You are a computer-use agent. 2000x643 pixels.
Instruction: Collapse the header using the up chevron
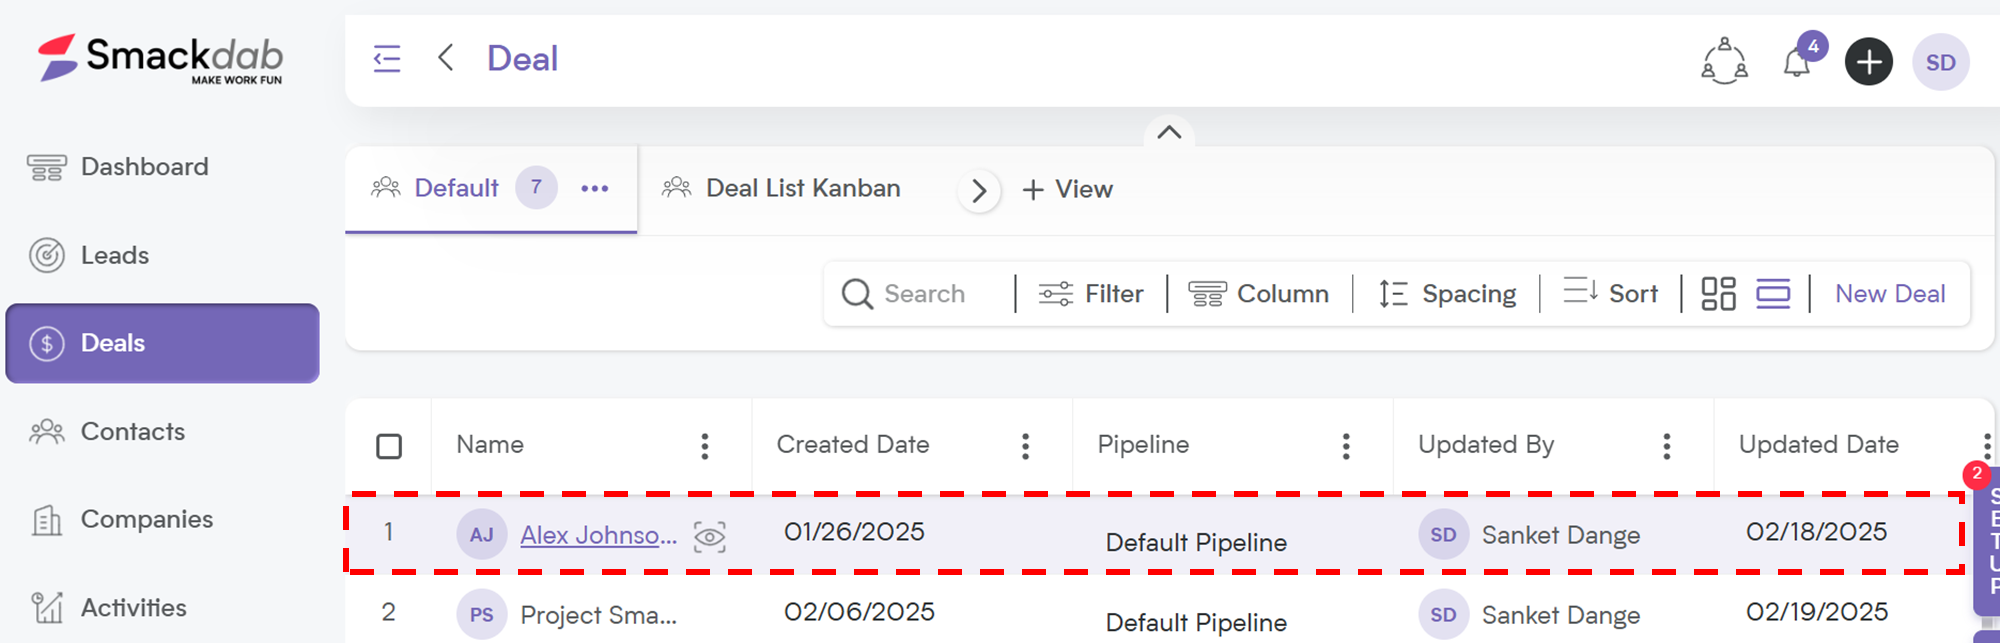[x=1169, y=132]
